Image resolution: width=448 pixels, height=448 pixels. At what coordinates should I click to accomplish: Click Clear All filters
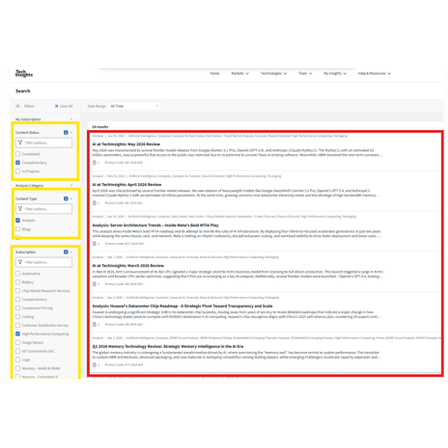point(64,106)
